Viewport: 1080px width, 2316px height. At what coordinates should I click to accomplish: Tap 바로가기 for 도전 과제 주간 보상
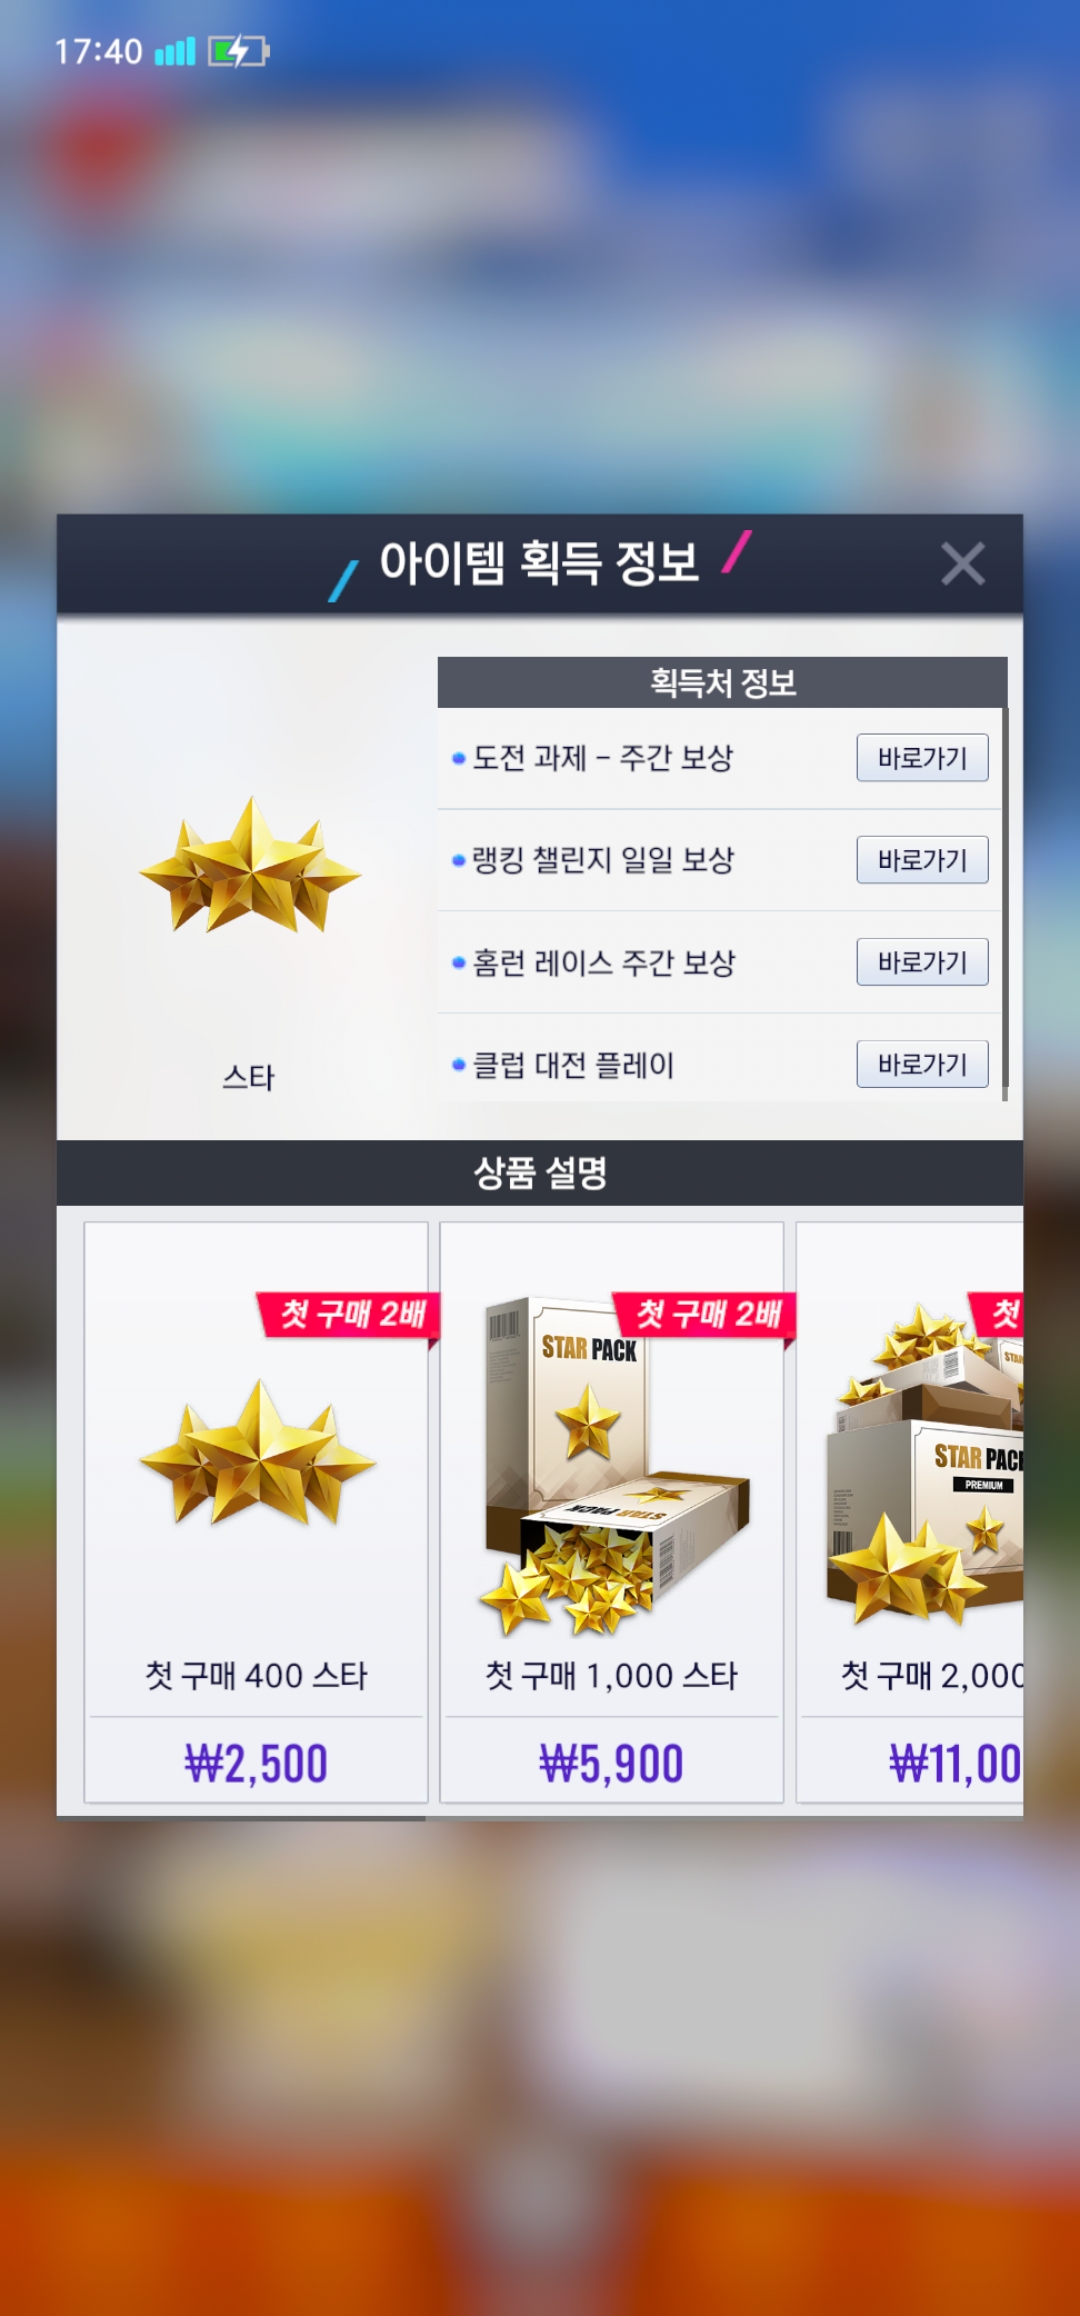point(922,758)
